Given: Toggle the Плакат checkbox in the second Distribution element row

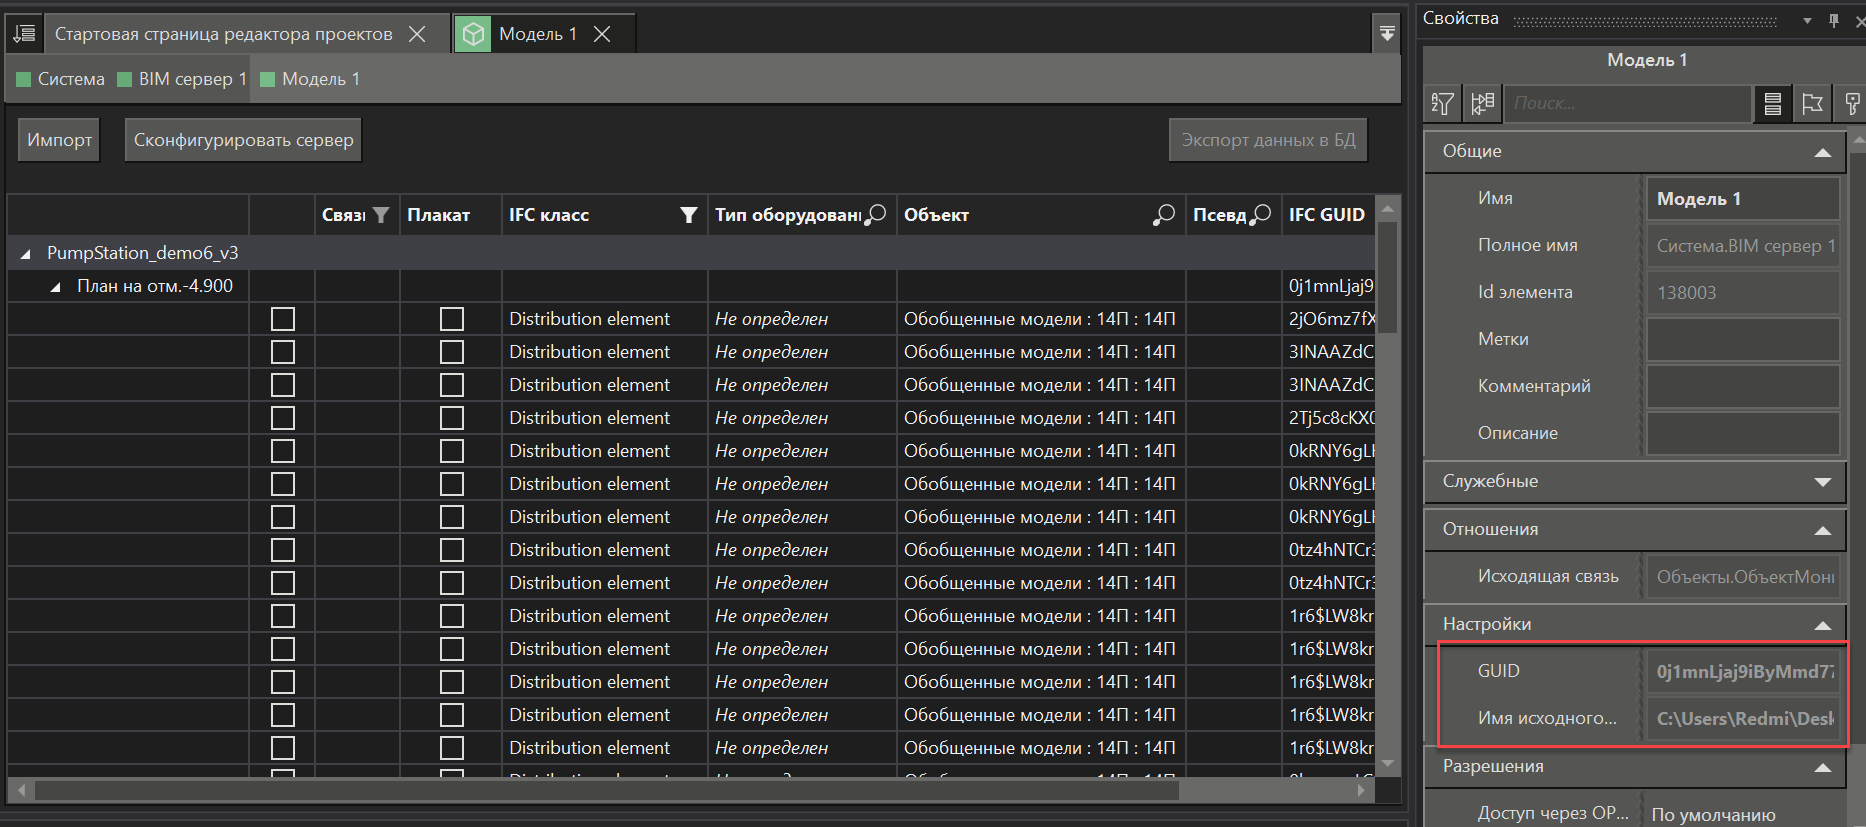Looking at the screenshot, I should [452, 352].
